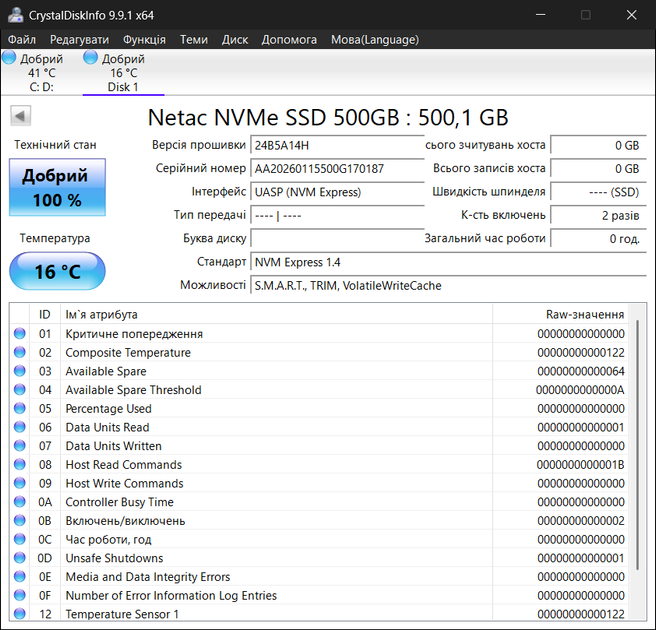Click status orb for attribute 0B

pyautogui.click(x=20, y=520)
